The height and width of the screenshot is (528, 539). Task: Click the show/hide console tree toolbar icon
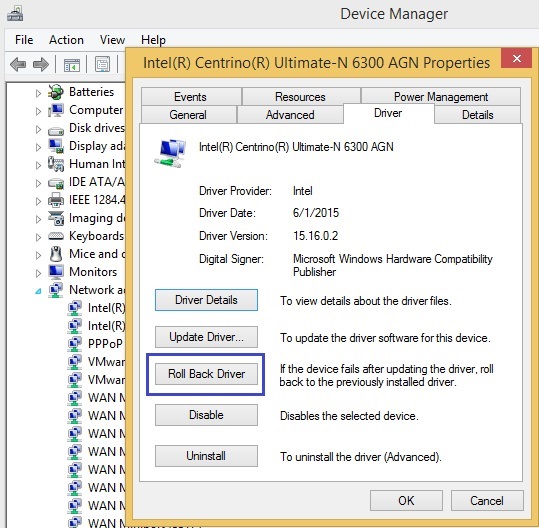[72, 65]
